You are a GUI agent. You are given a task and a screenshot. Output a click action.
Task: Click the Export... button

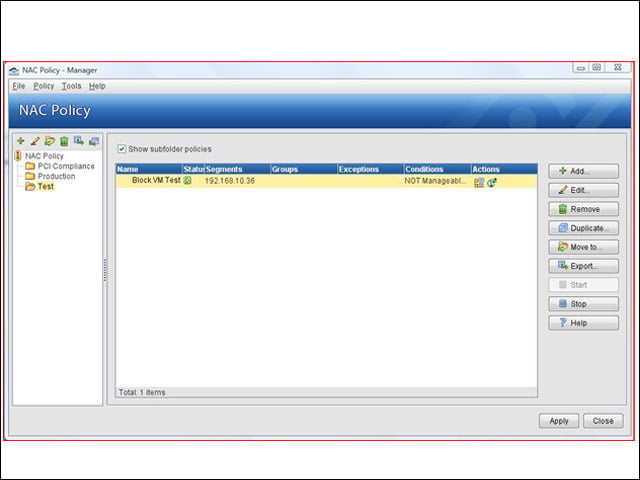coord(583,266)
